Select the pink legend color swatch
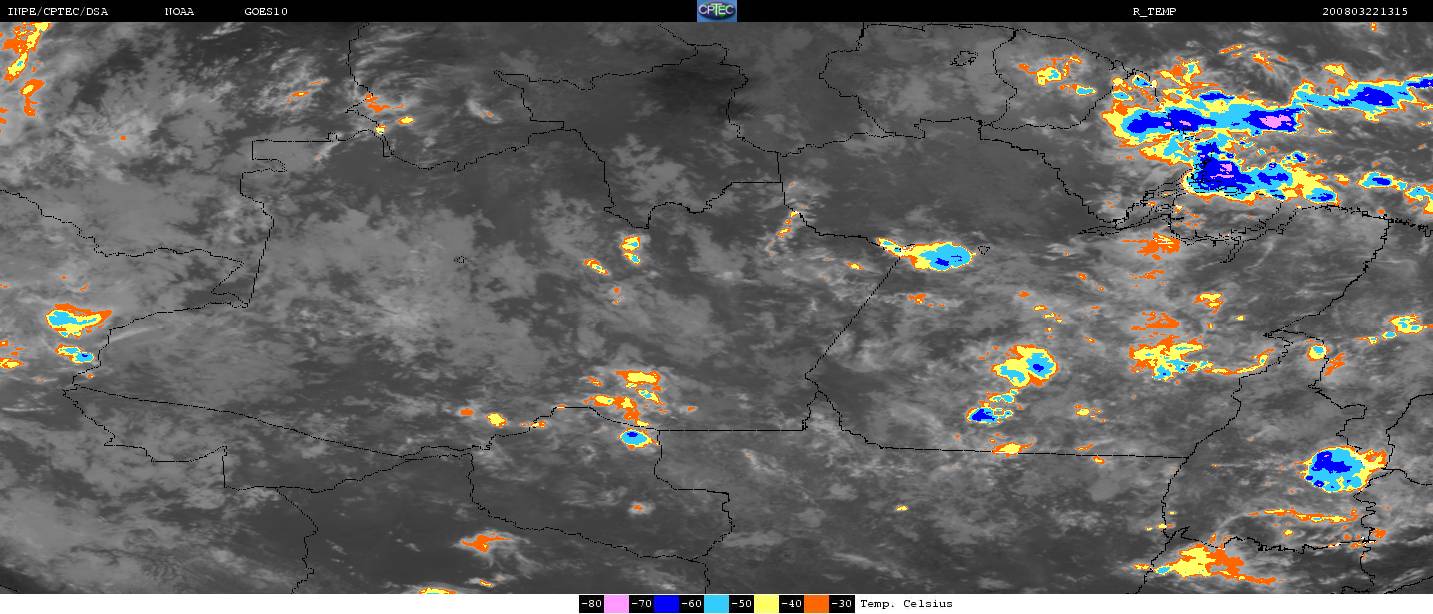This screenshot has height=614, width=1433. click(616, 603)
